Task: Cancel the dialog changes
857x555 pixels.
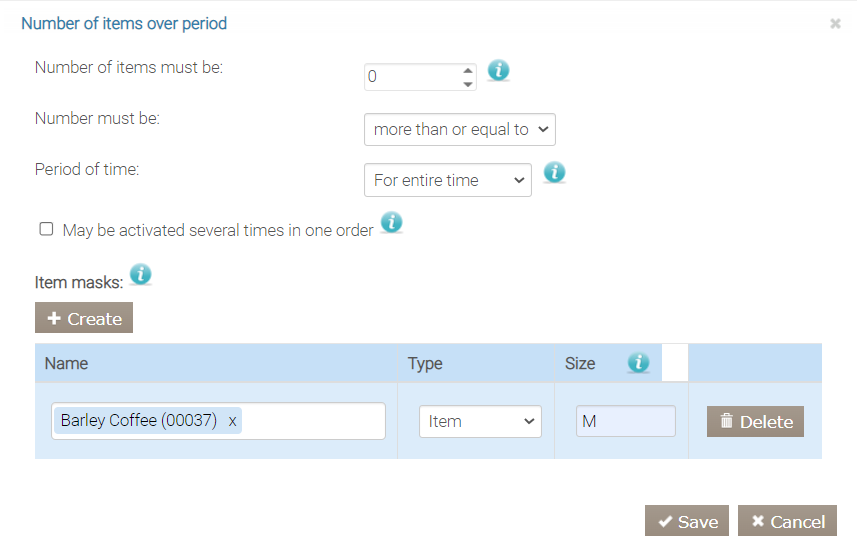Action: click(787, 521)
